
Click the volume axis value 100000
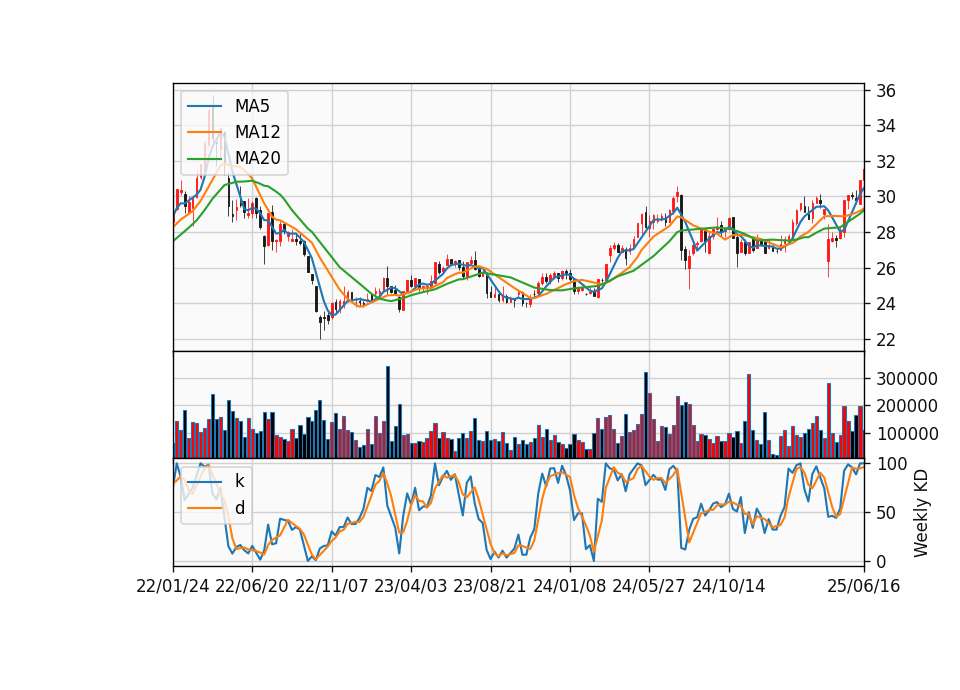(907, 434)
